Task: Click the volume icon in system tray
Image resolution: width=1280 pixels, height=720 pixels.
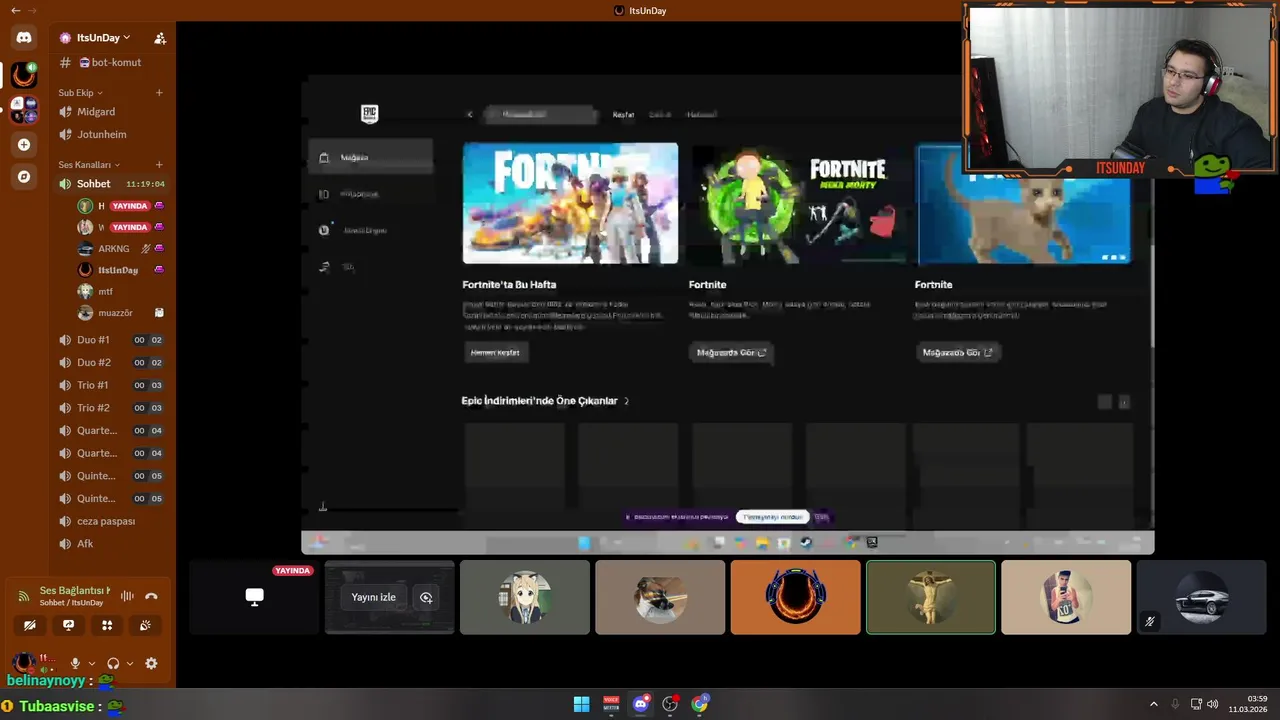Action: point(1213,704)
